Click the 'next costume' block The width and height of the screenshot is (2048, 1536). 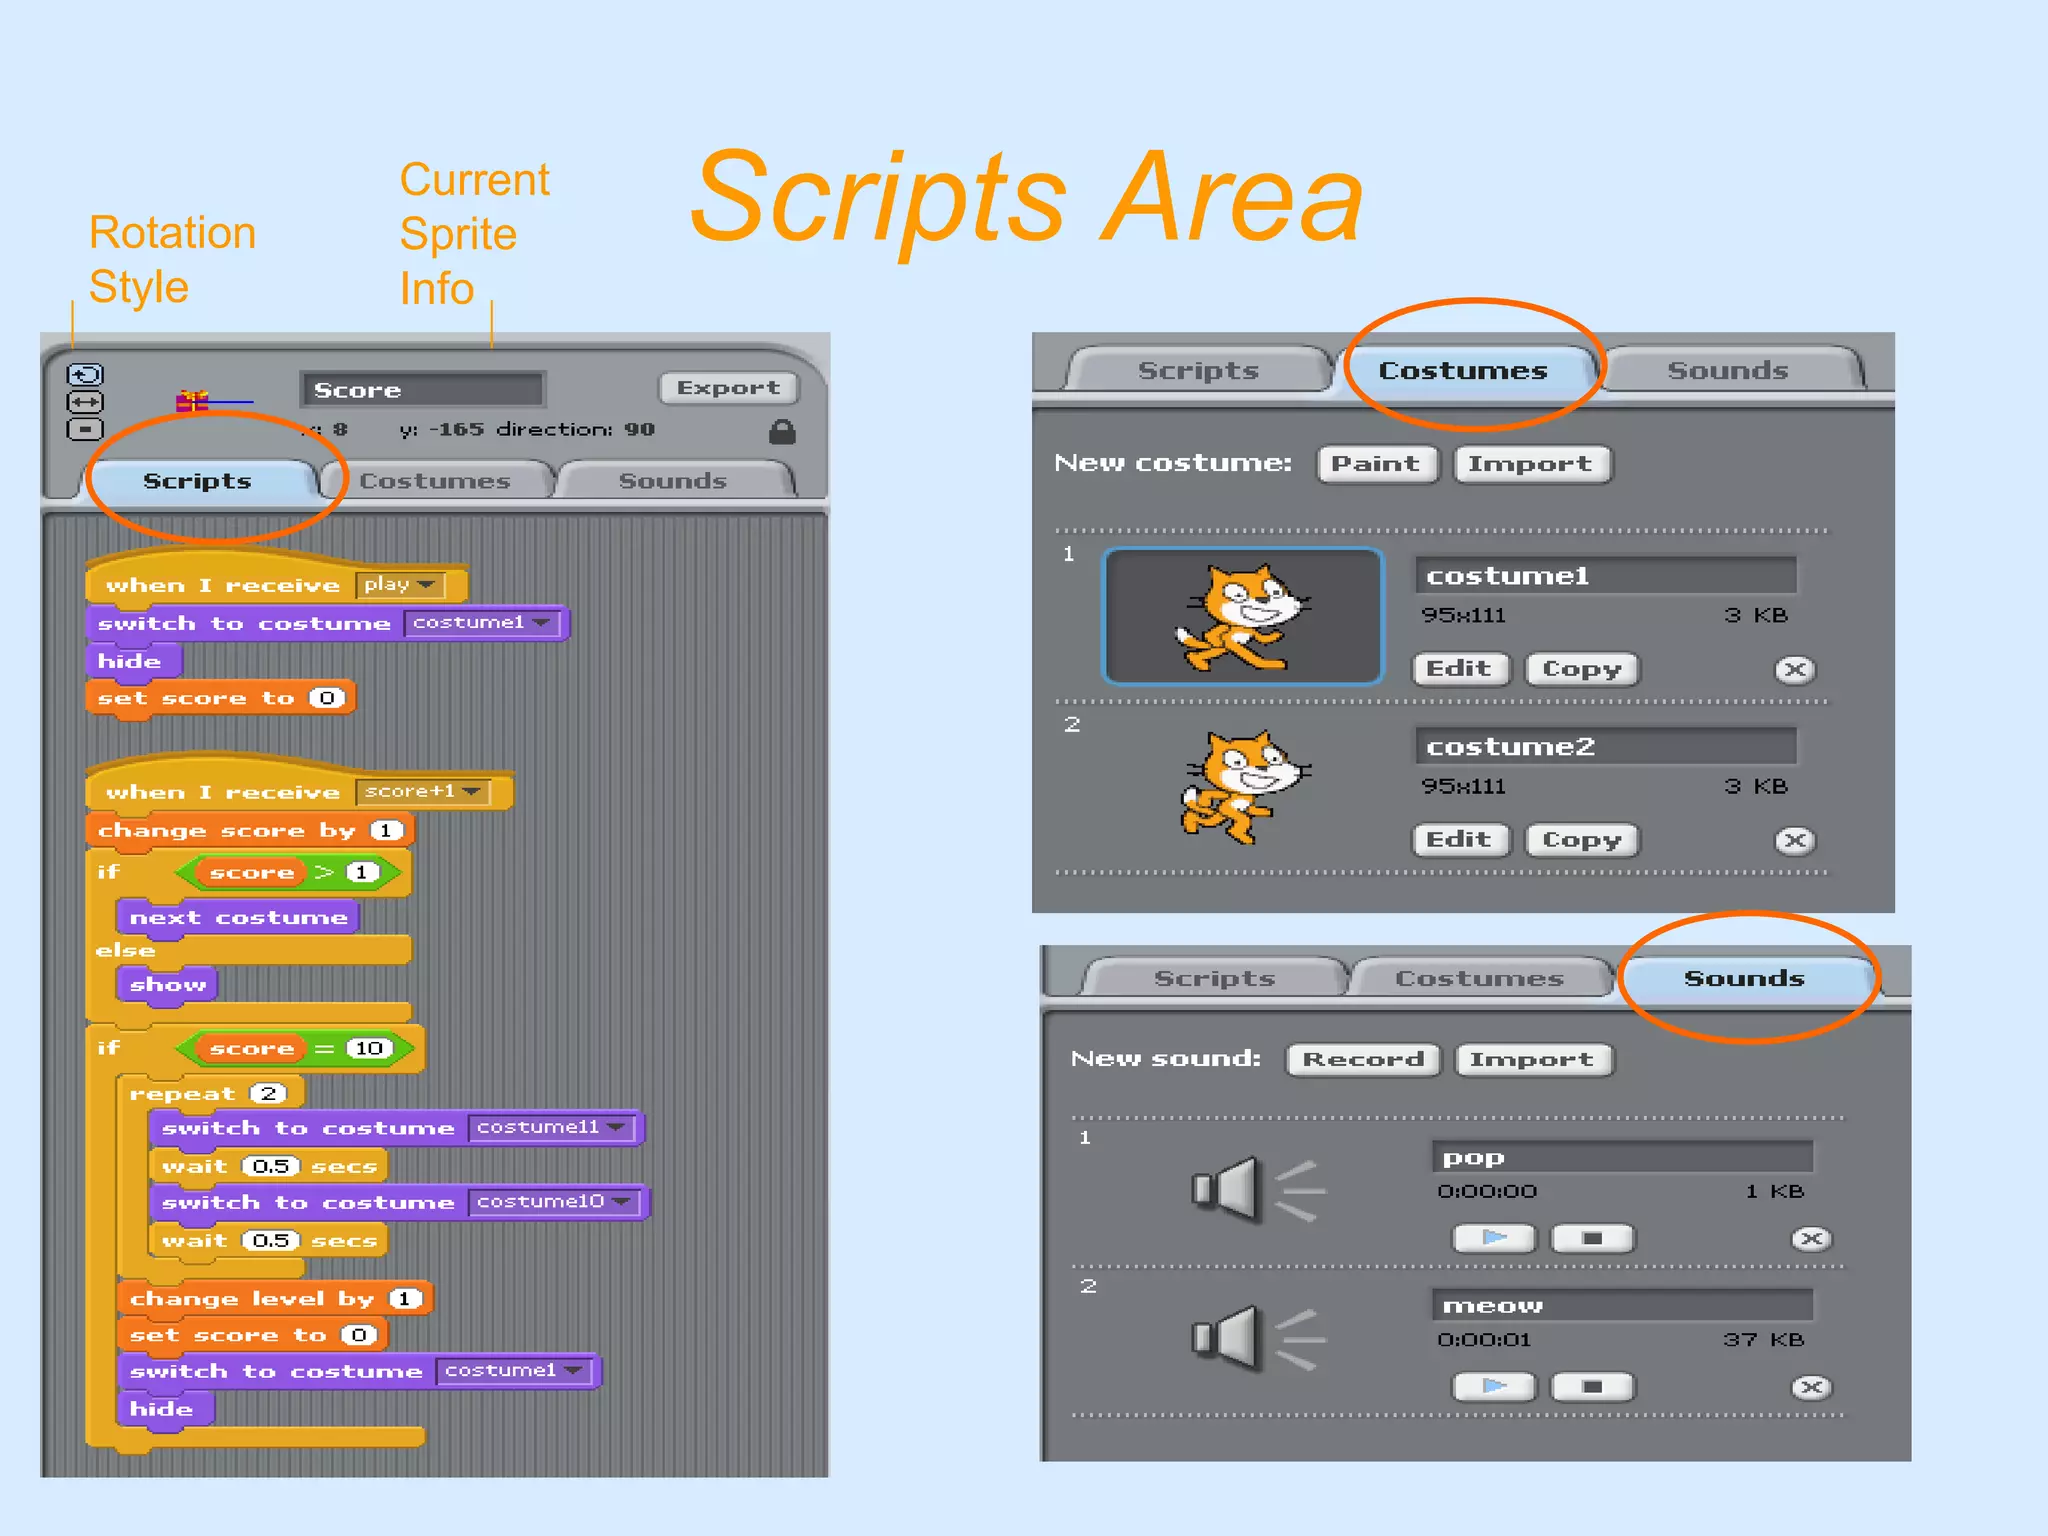click(x=237, y=917)
